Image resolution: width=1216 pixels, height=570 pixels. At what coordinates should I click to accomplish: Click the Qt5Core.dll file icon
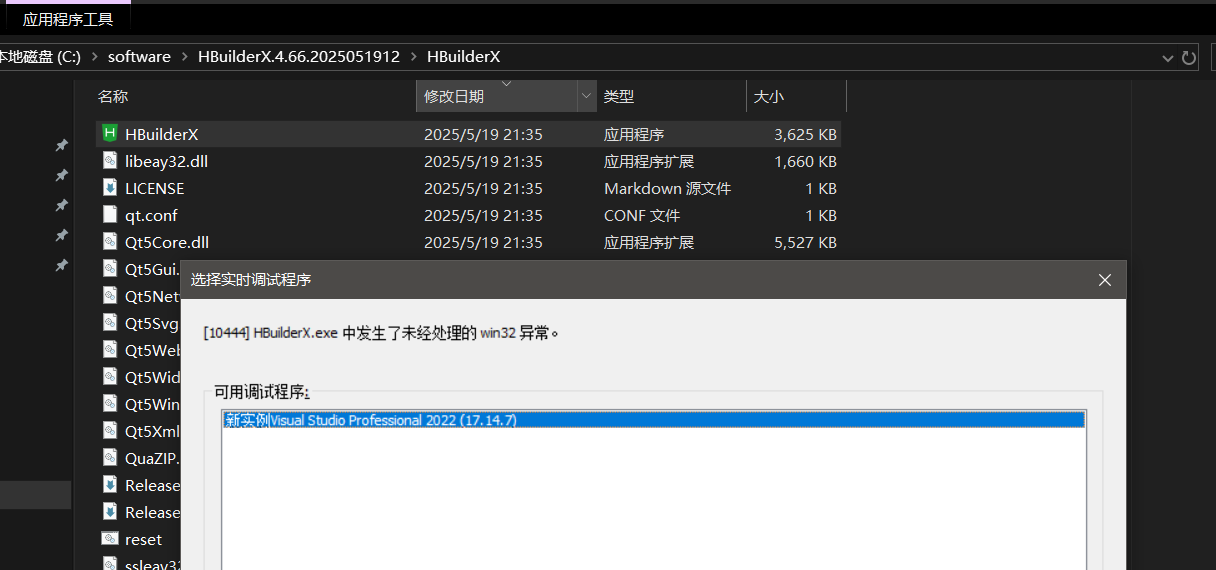click(x=110, y=241)
